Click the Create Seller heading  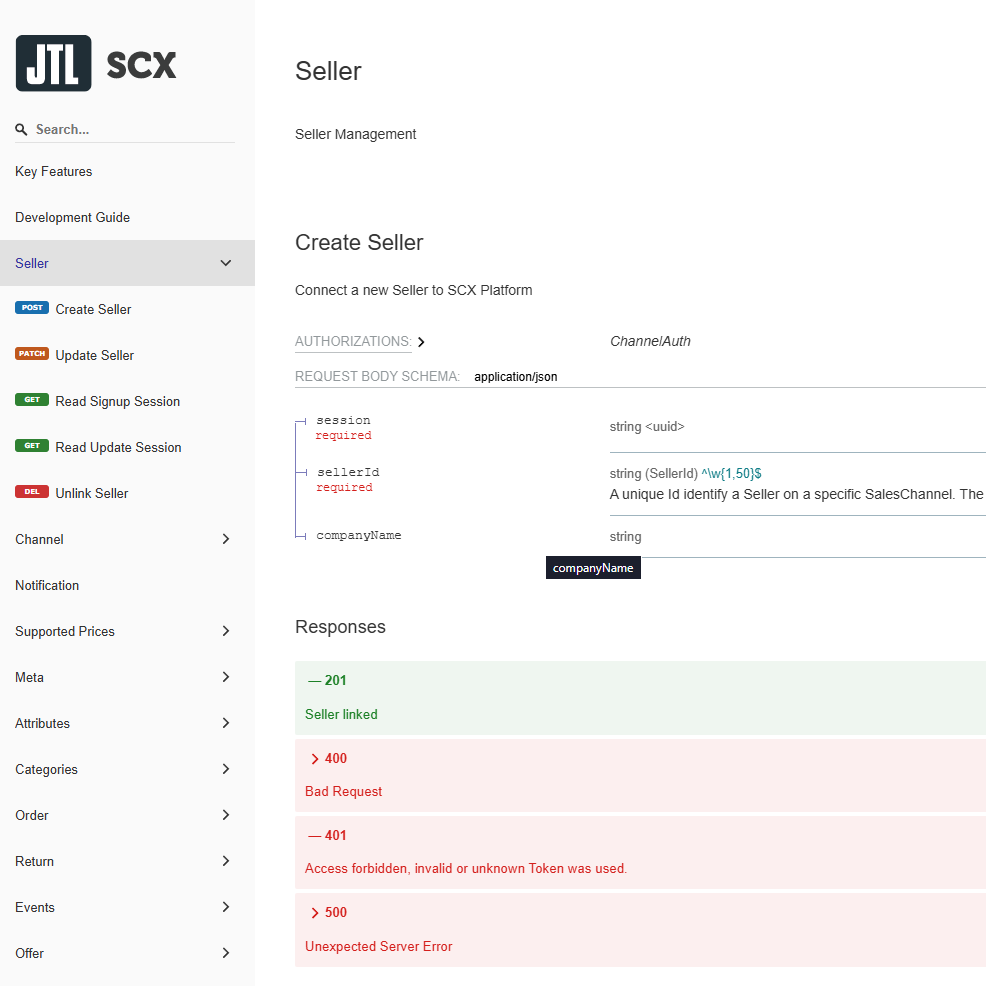coord(359,243)
